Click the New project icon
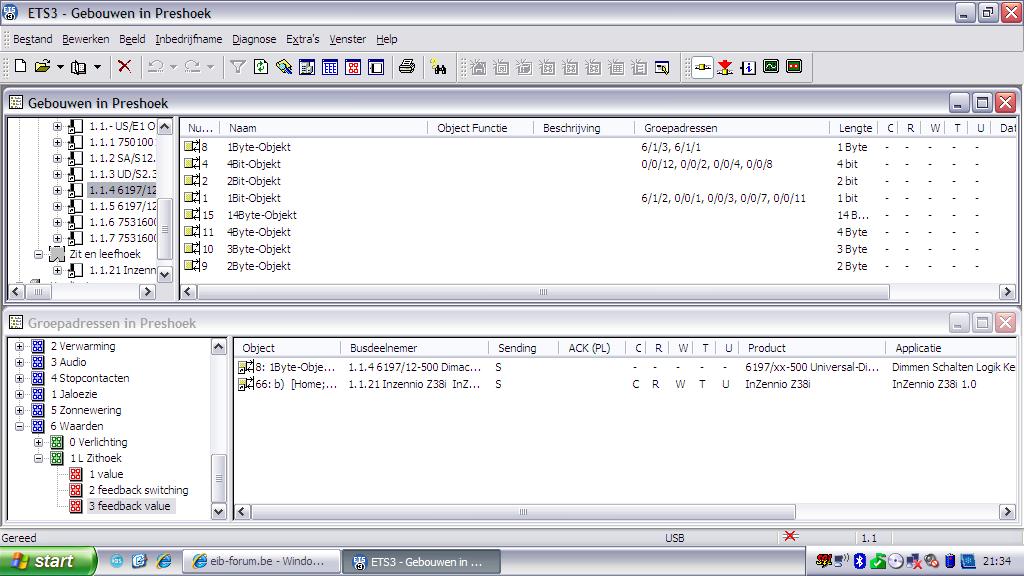Screen dimensions: 1024x576 point(20,67)
